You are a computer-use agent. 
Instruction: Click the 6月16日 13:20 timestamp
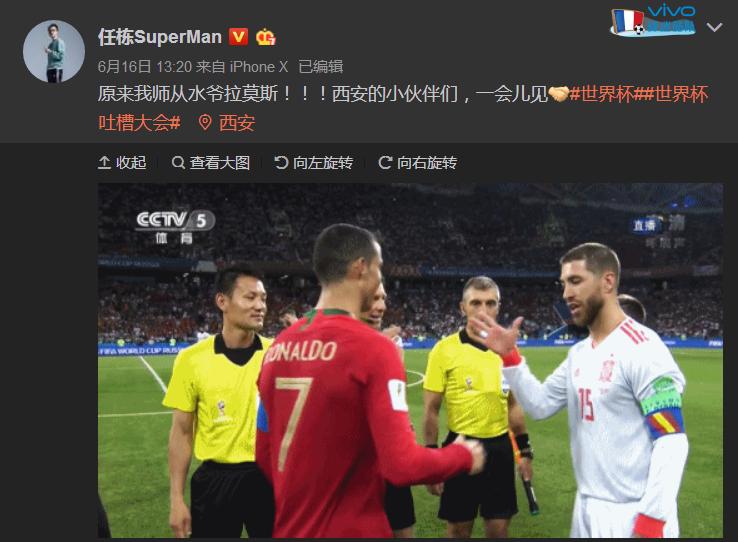144,67
